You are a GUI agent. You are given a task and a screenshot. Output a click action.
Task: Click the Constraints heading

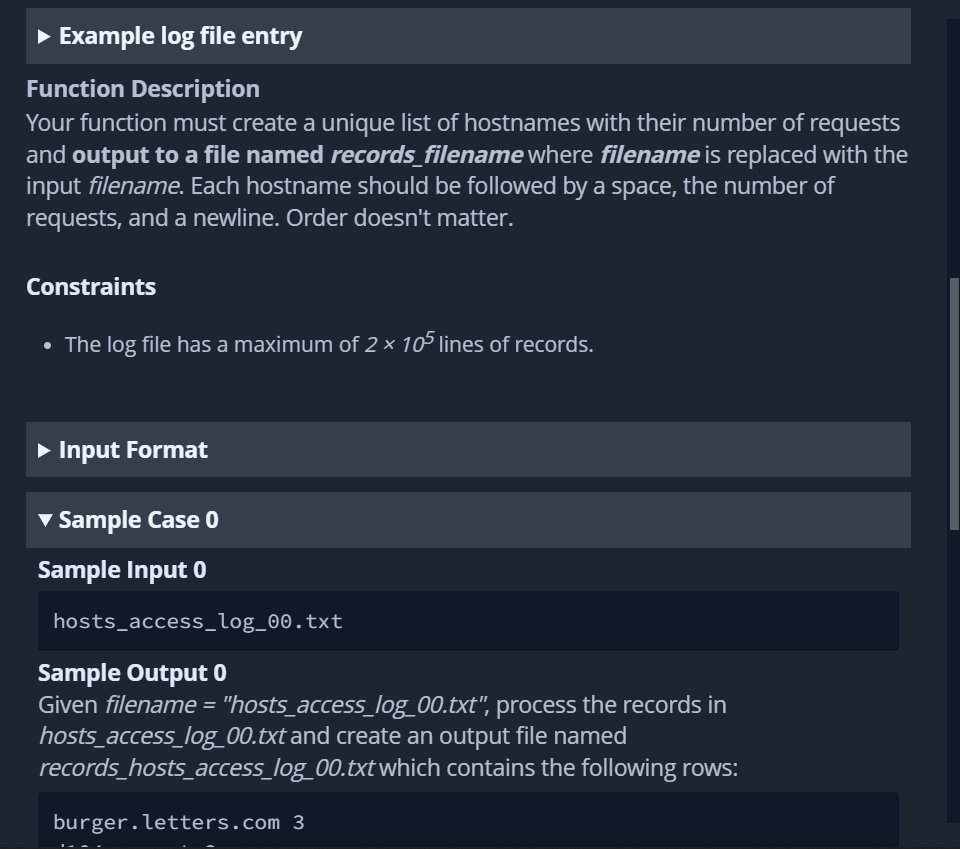(91, 287)
